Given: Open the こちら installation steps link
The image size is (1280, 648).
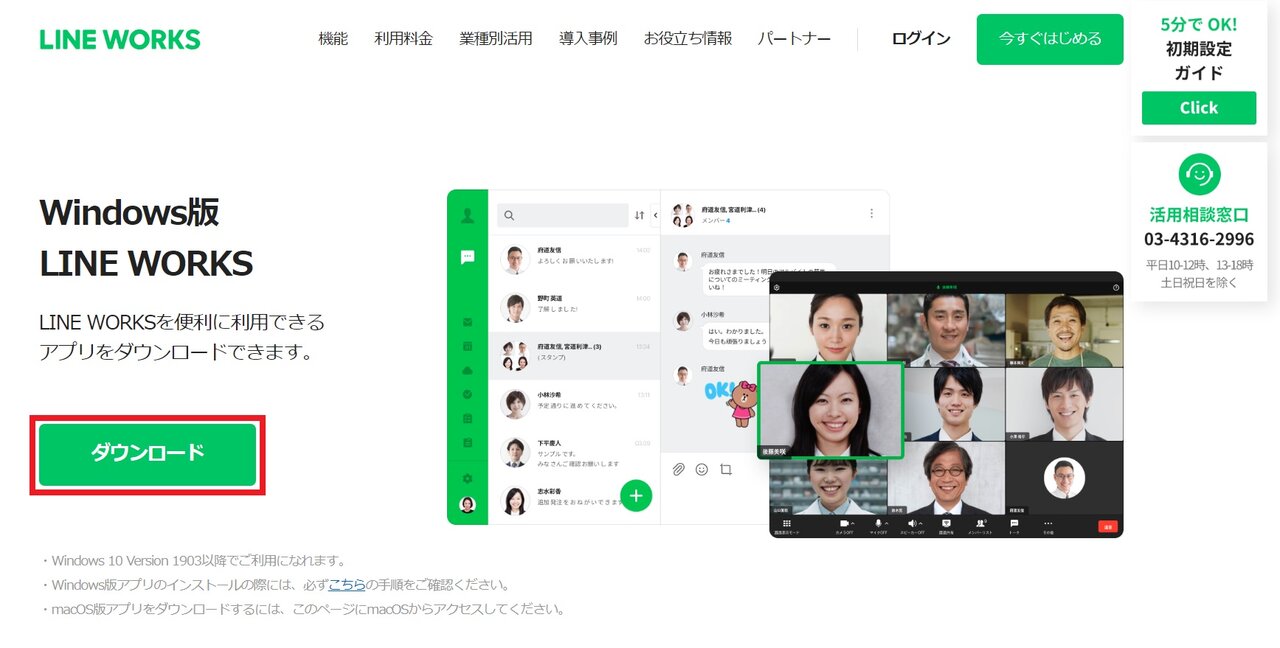Looking at the screenshot, I should (x=347, y=585).
